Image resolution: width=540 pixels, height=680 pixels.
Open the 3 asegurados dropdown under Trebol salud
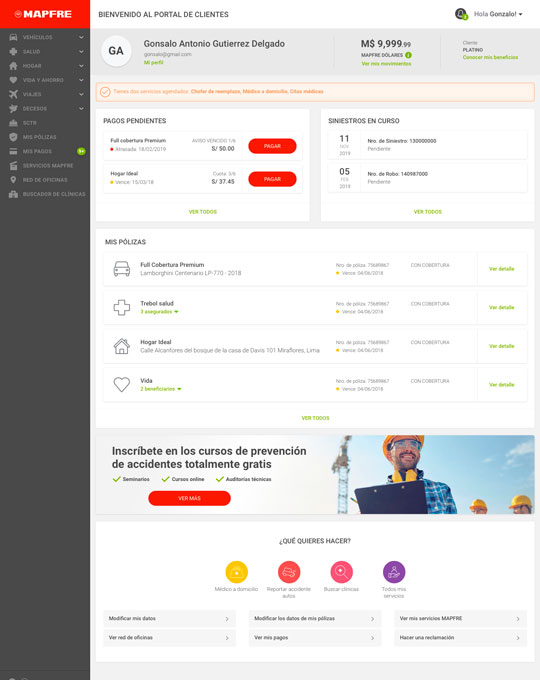coord(159,312)
